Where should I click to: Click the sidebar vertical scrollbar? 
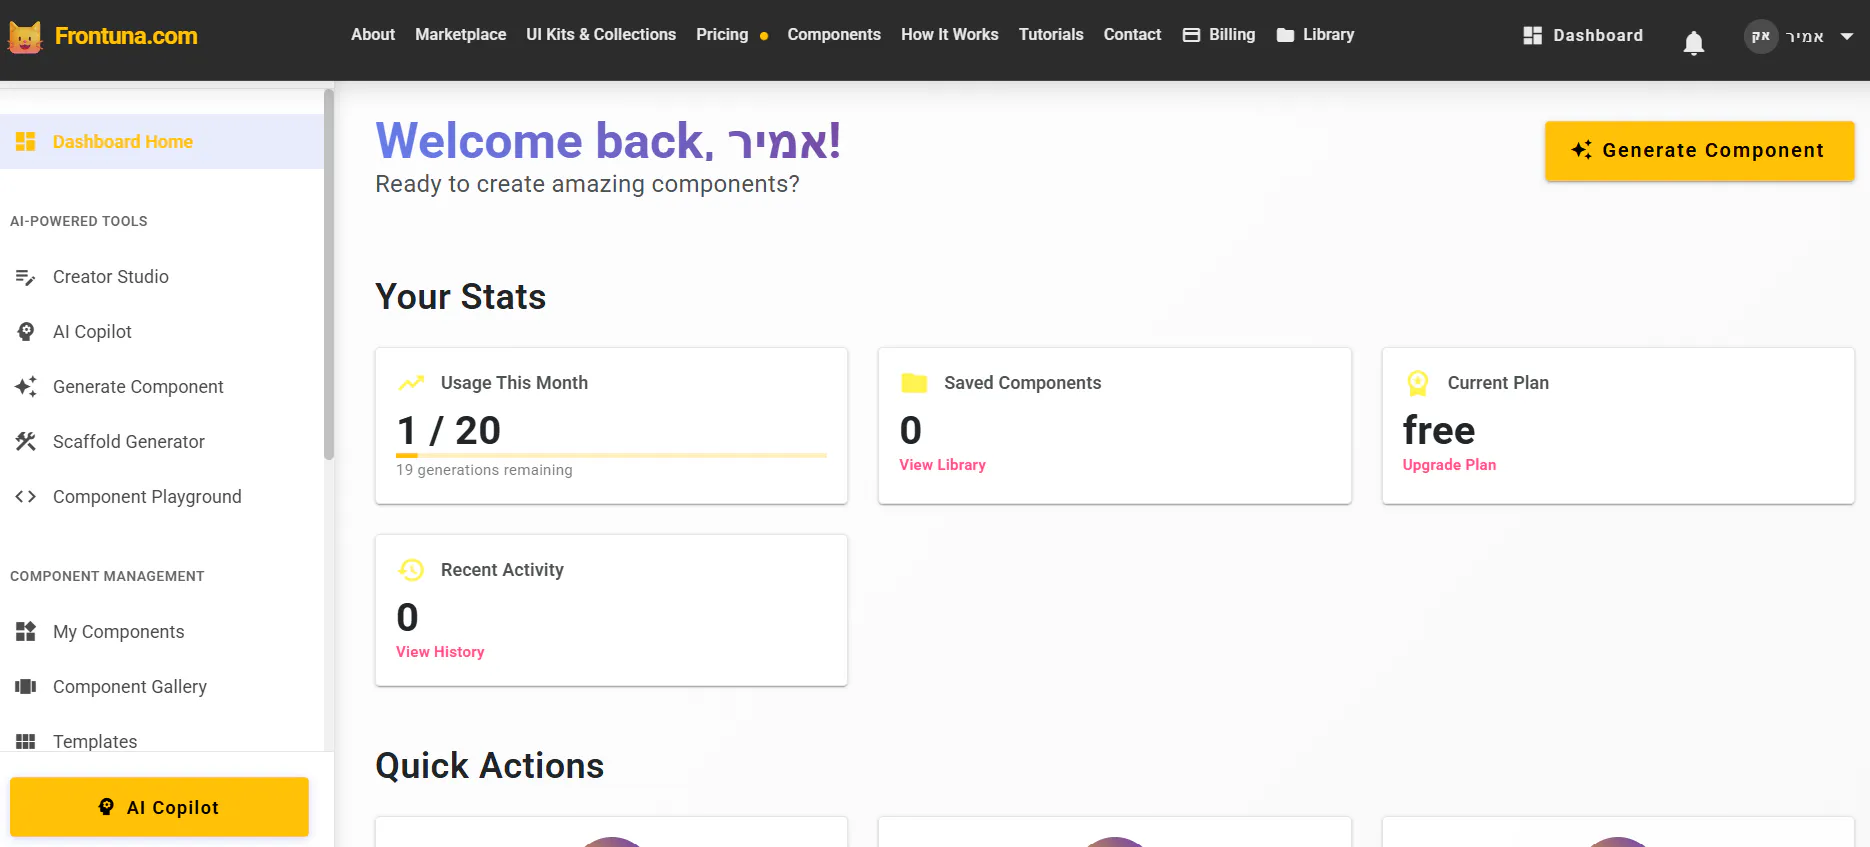coord(329,275)
